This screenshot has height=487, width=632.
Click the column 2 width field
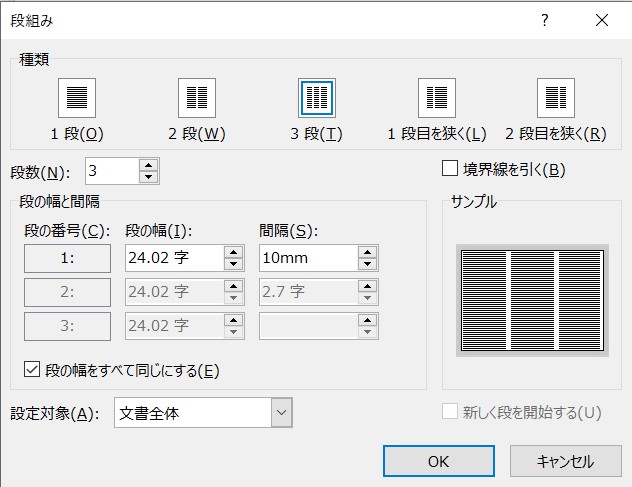tap(175, 292)
